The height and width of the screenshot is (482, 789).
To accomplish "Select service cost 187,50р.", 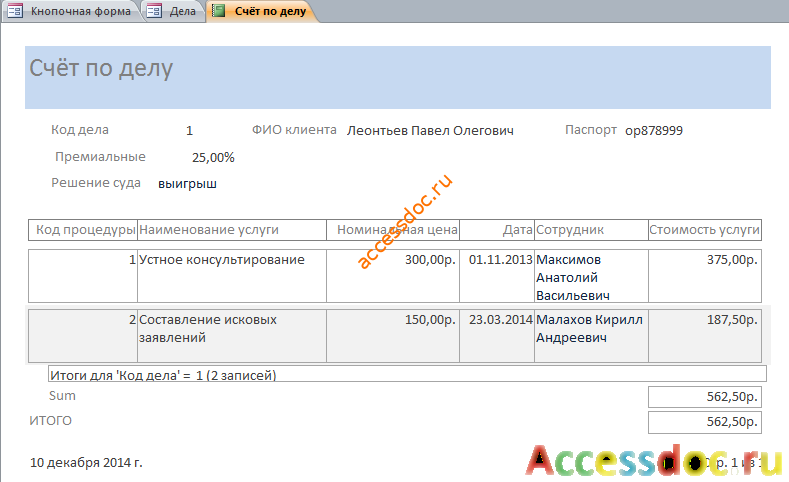I will coord(705,336).
